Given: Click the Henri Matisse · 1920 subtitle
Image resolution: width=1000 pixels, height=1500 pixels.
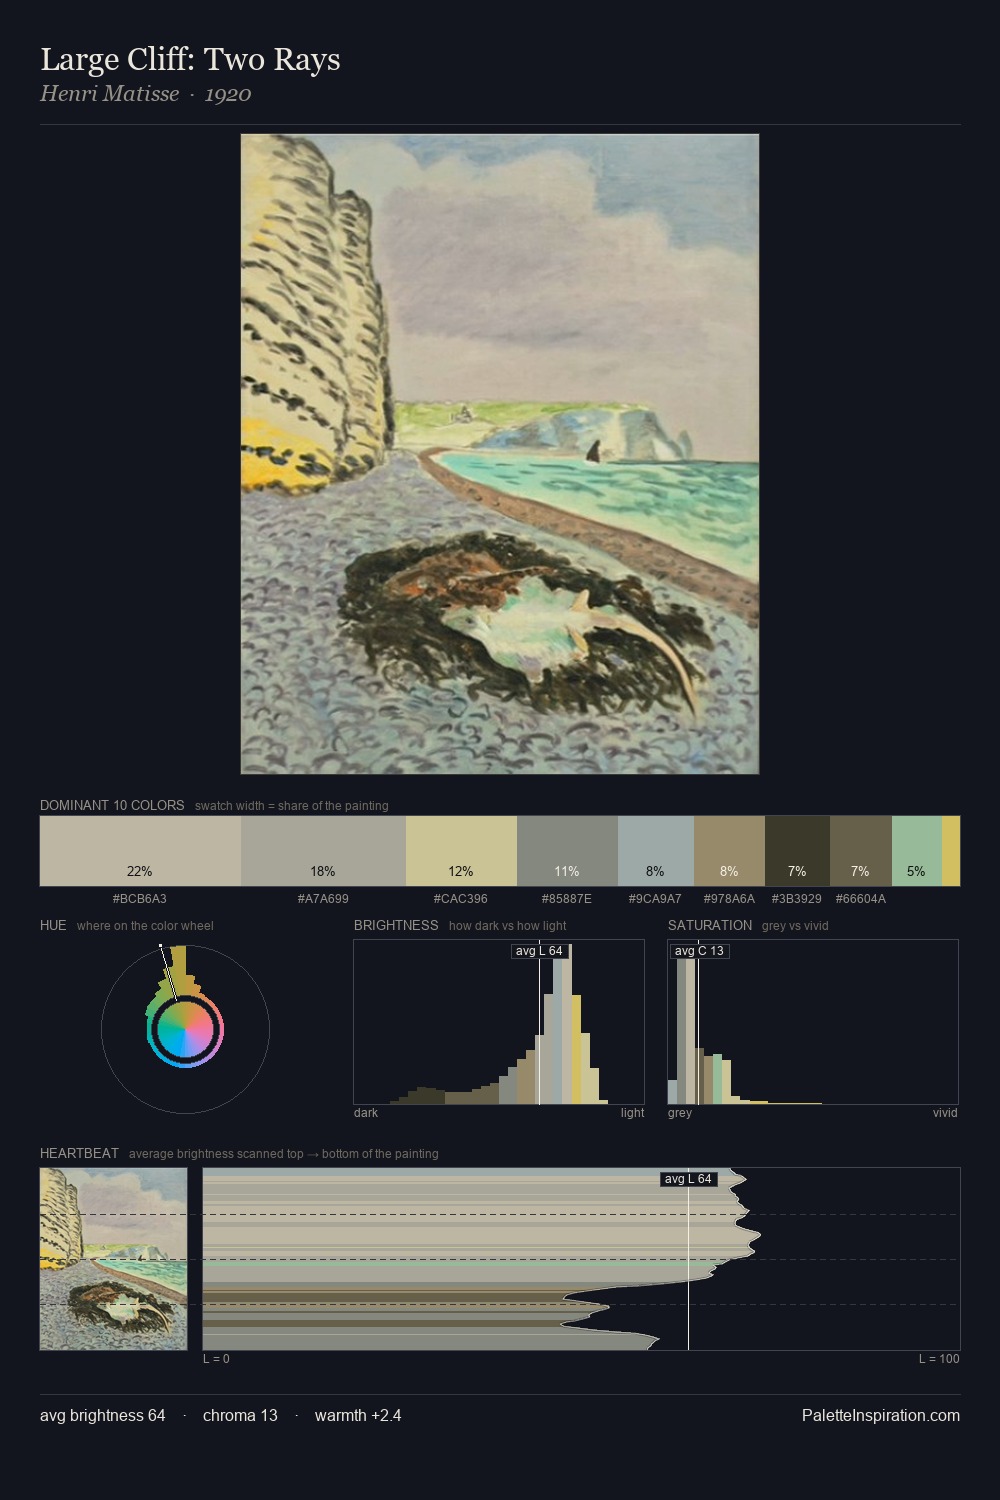Looking at the screenshot, I should pos(146,94).
